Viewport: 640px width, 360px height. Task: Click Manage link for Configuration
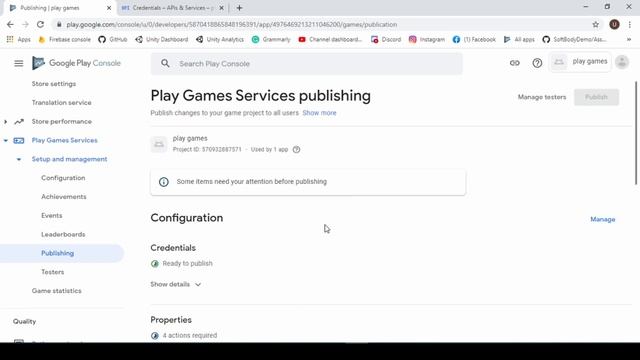pyautogui.click(x=602, y=219)
